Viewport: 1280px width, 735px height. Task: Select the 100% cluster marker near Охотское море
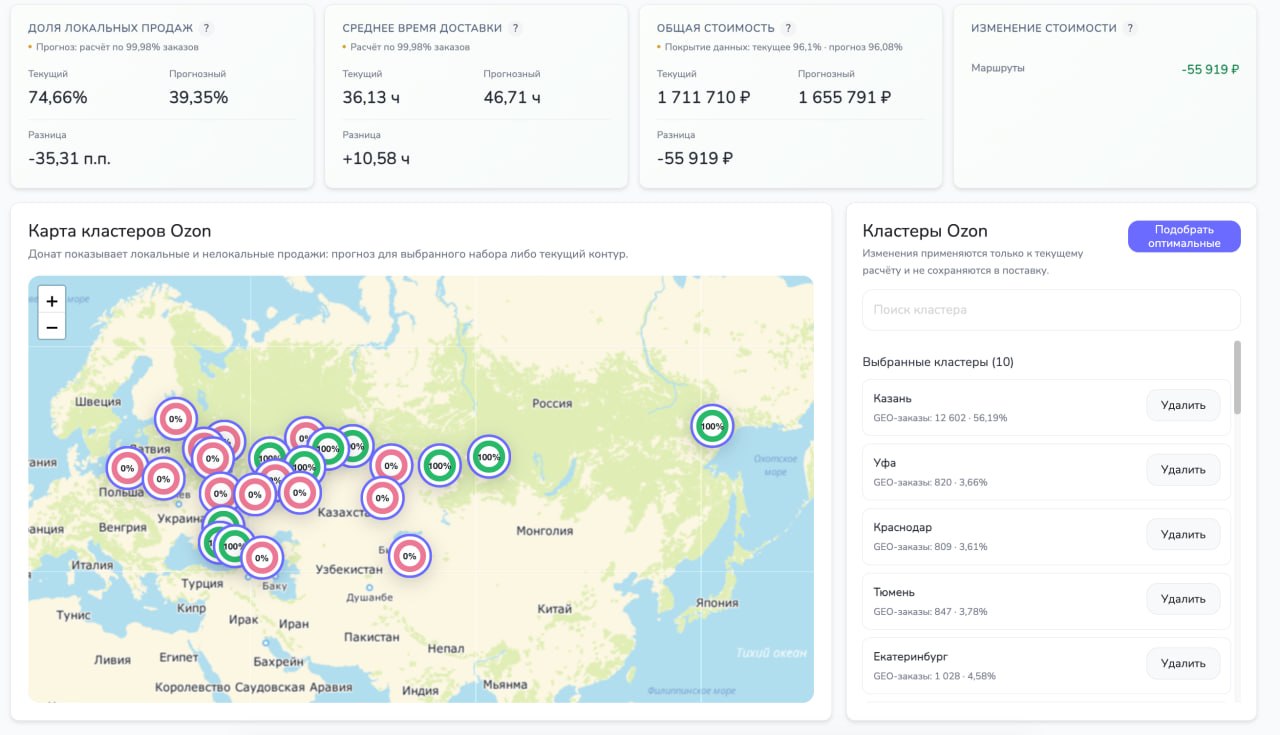pos(712,426)
